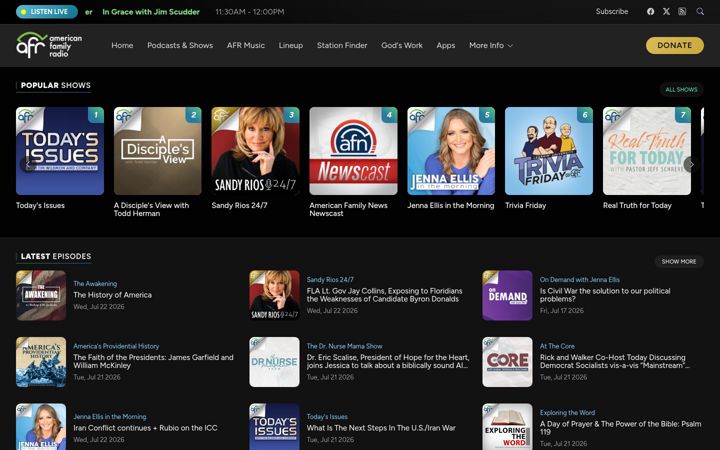Open Trivia Friday show artwork

[x=549, y=151]
